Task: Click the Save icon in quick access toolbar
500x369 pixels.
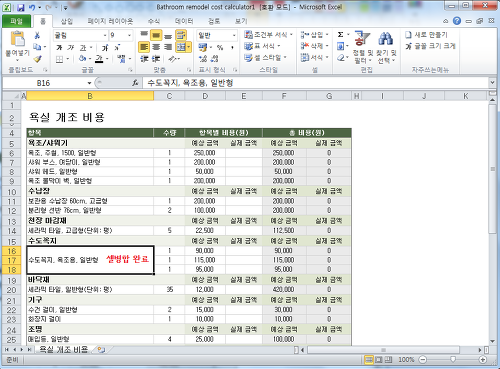Action: click(x=21, y=7)
